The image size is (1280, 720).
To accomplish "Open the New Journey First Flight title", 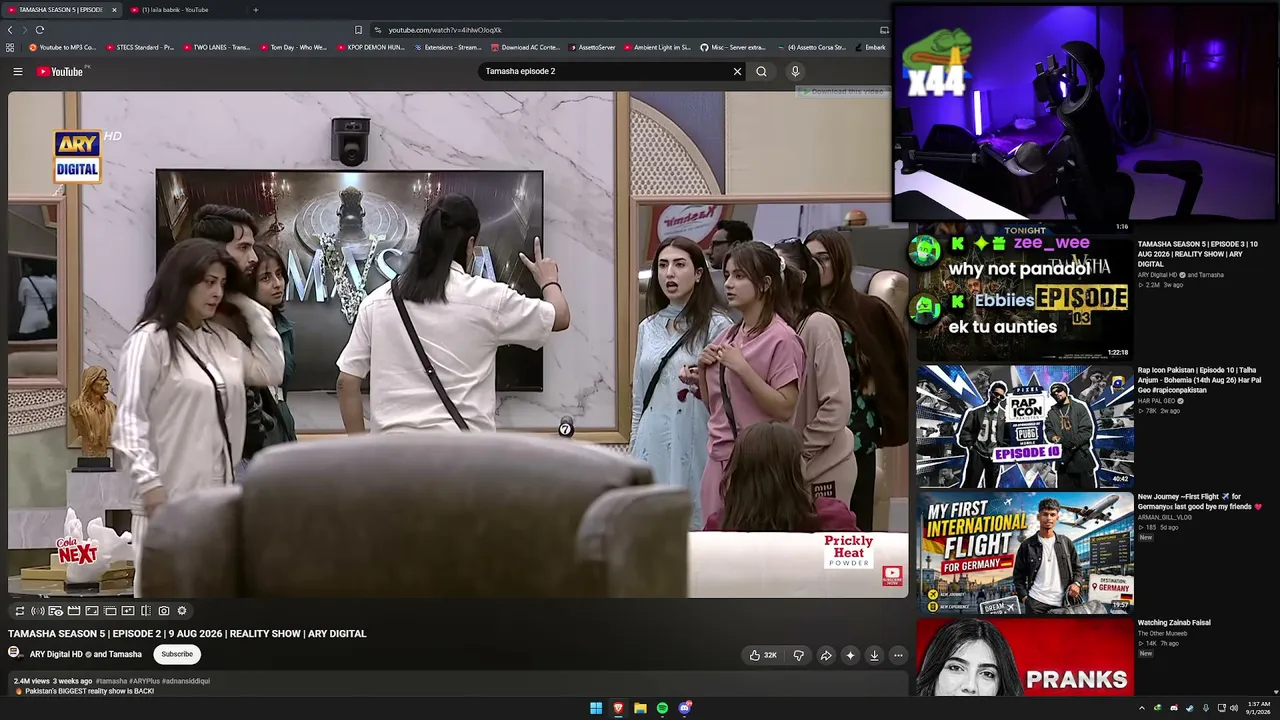I will coord(1199,502).
